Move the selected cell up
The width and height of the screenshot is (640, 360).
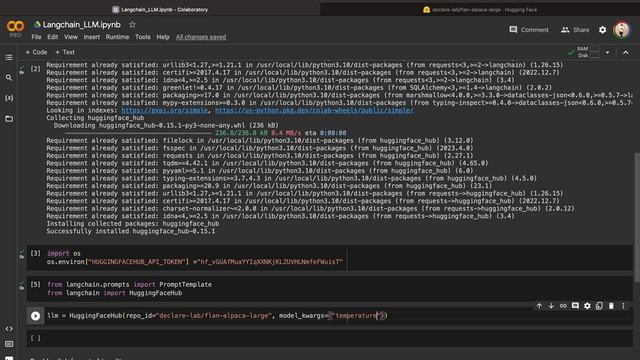(x=539, y=306)
